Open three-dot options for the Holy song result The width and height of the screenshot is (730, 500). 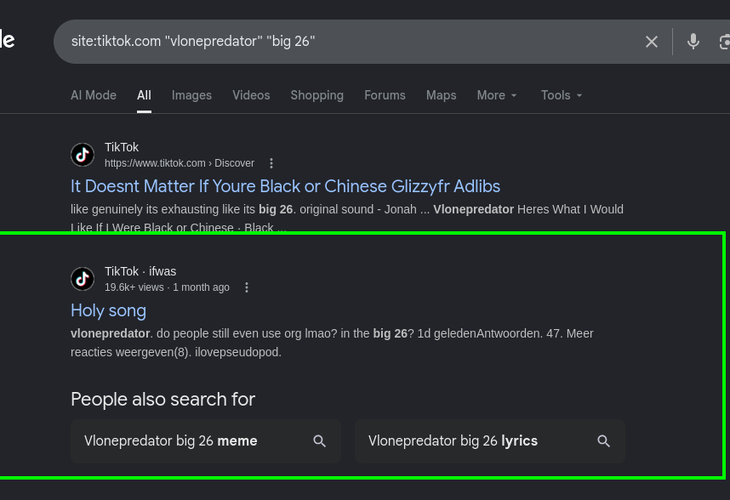tap(247, 288)
